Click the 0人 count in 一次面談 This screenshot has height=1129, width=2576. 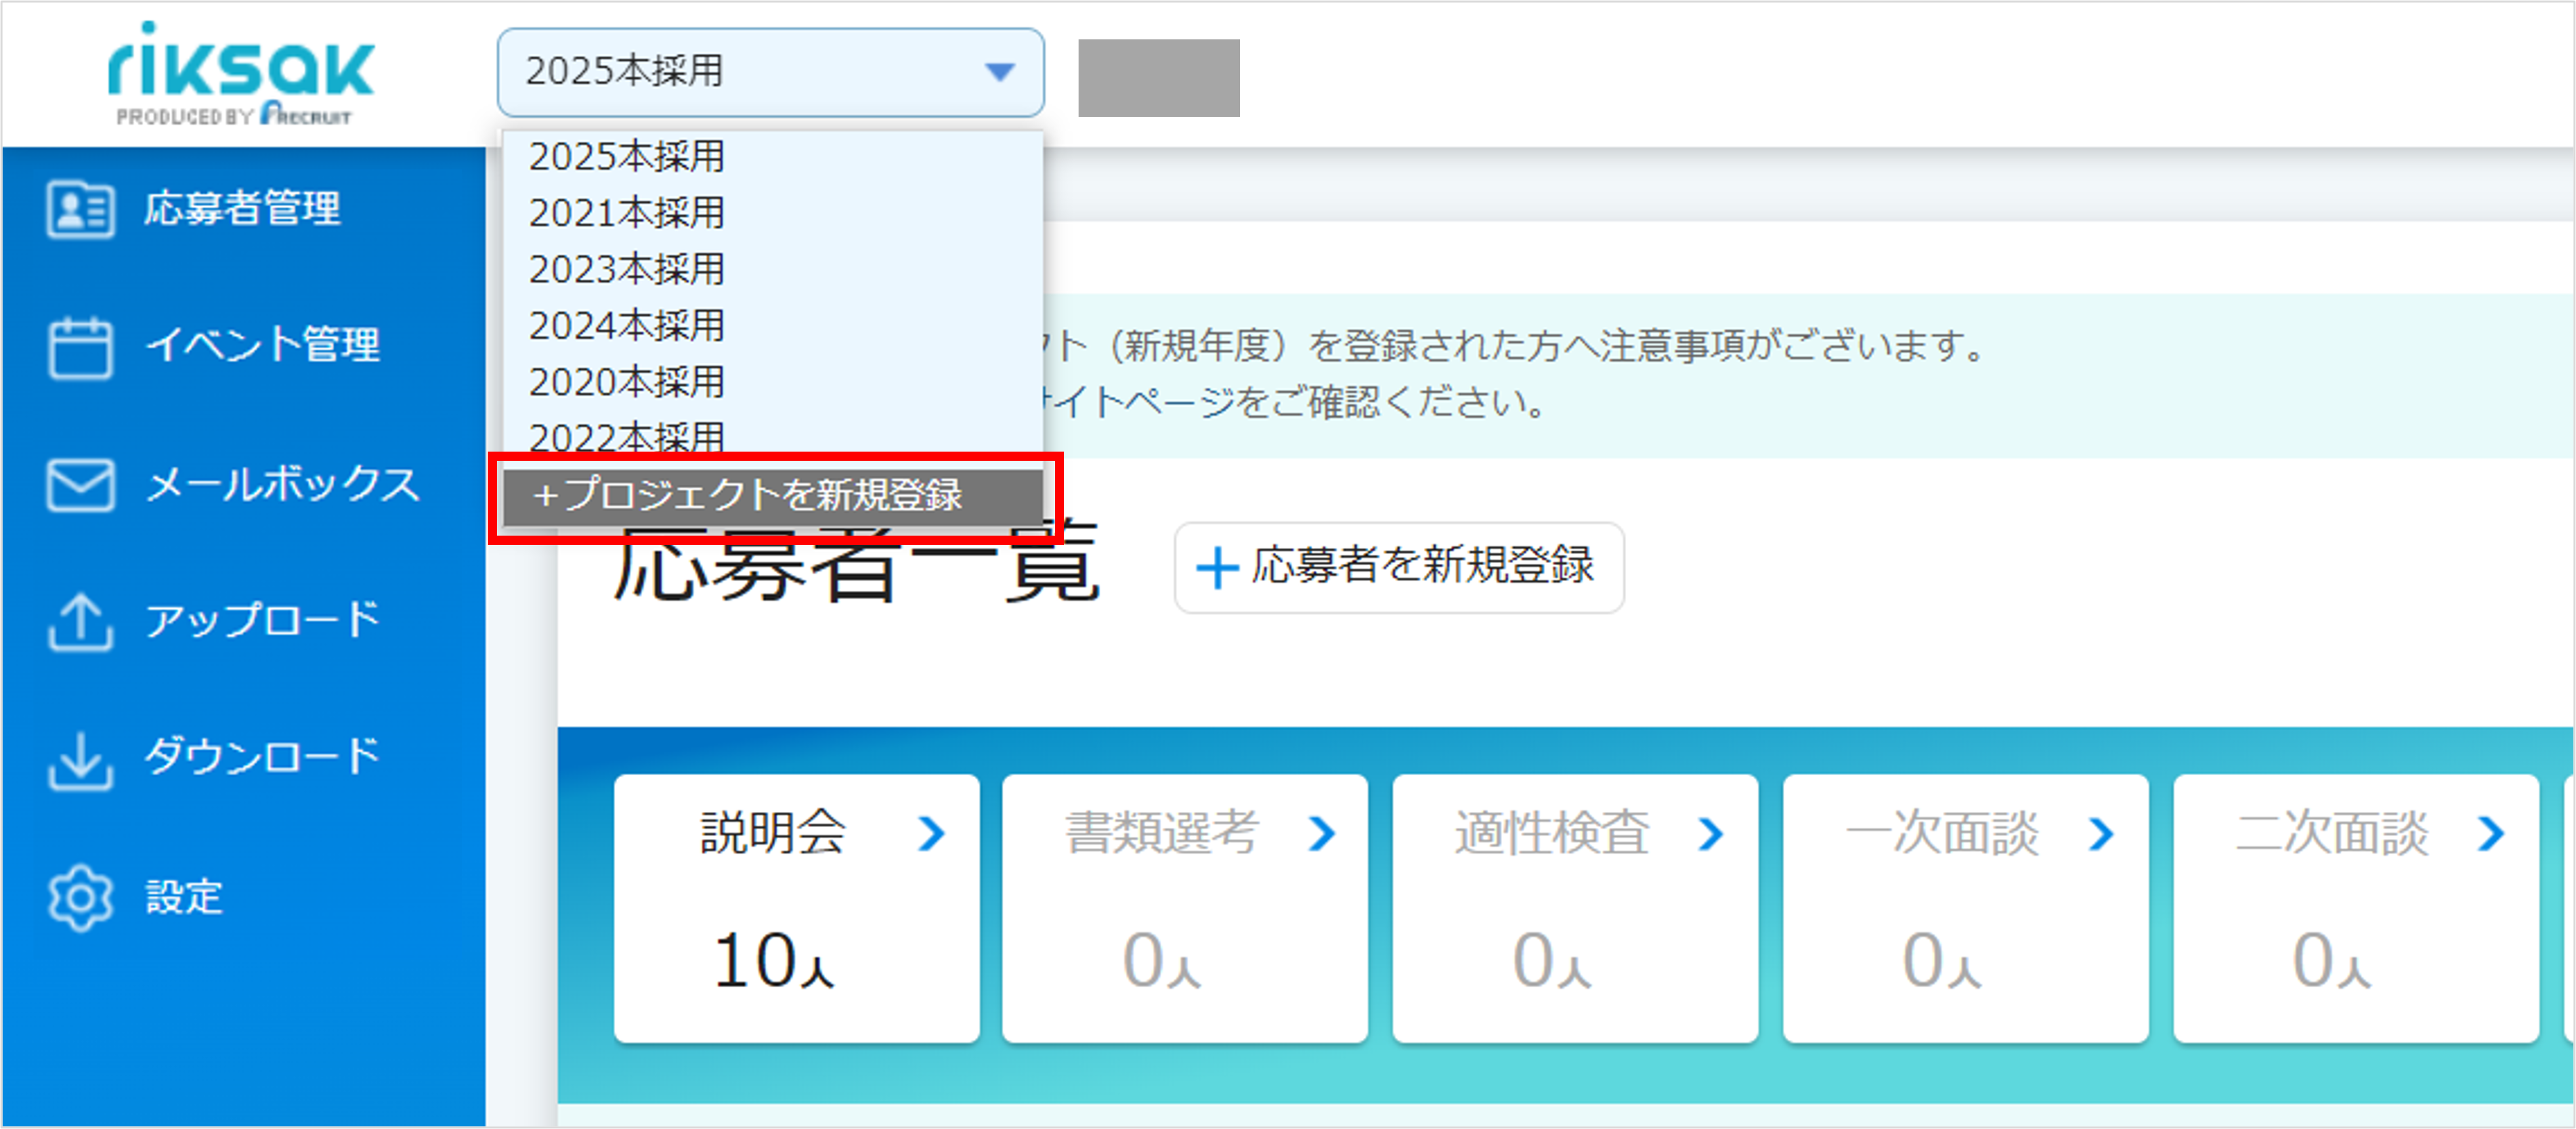point(1942,960)
